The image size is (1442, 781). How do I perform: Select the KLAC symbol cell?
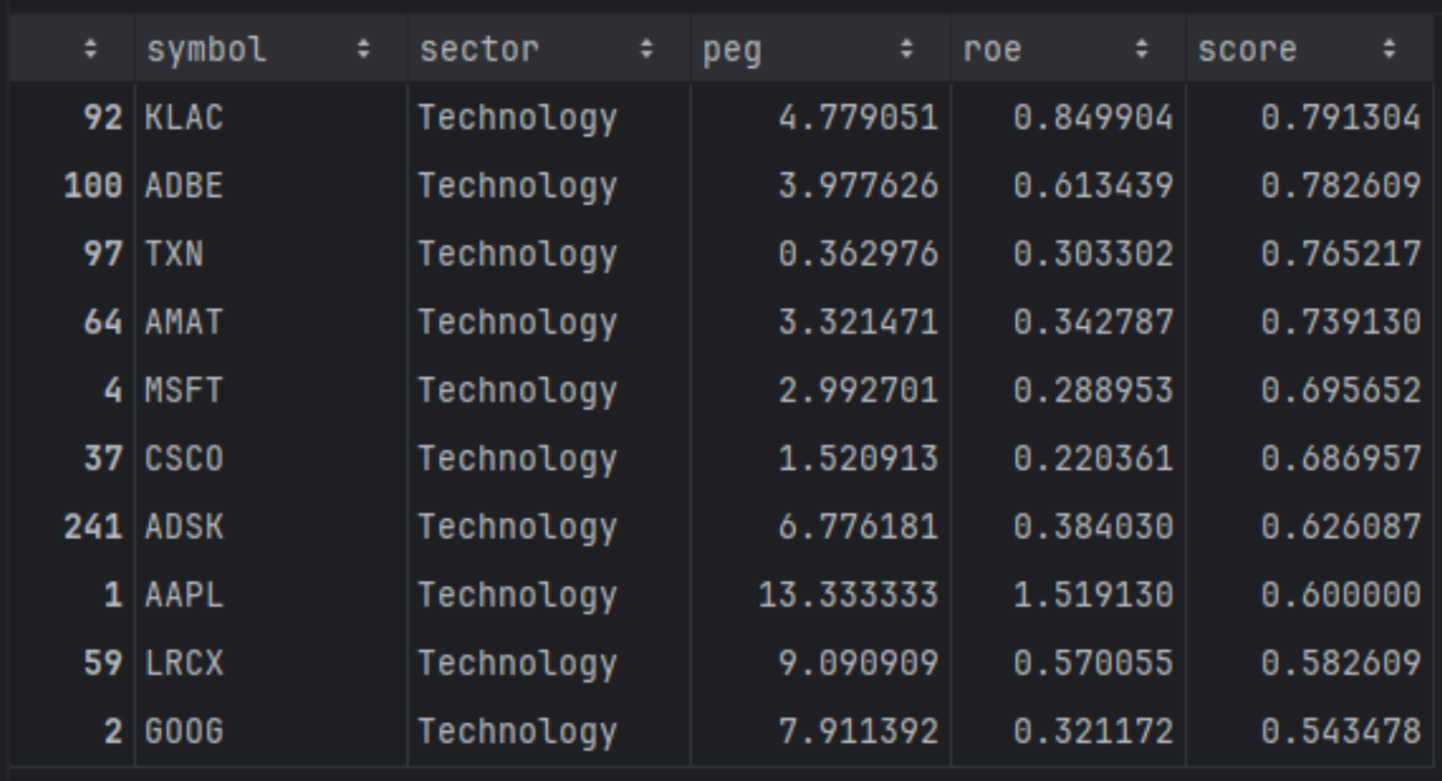pyautogui.click(x=185, y=118)
